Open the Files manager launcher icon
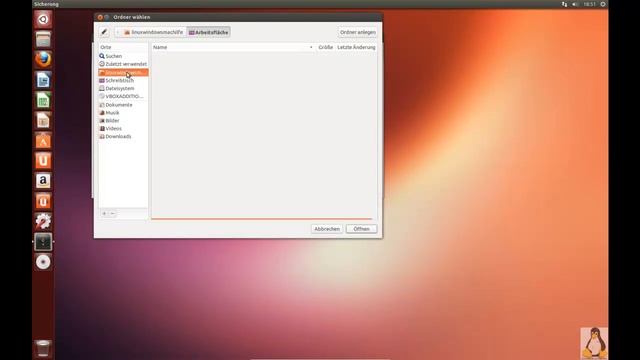Screen dimensions: 640x360 (43, 40)
